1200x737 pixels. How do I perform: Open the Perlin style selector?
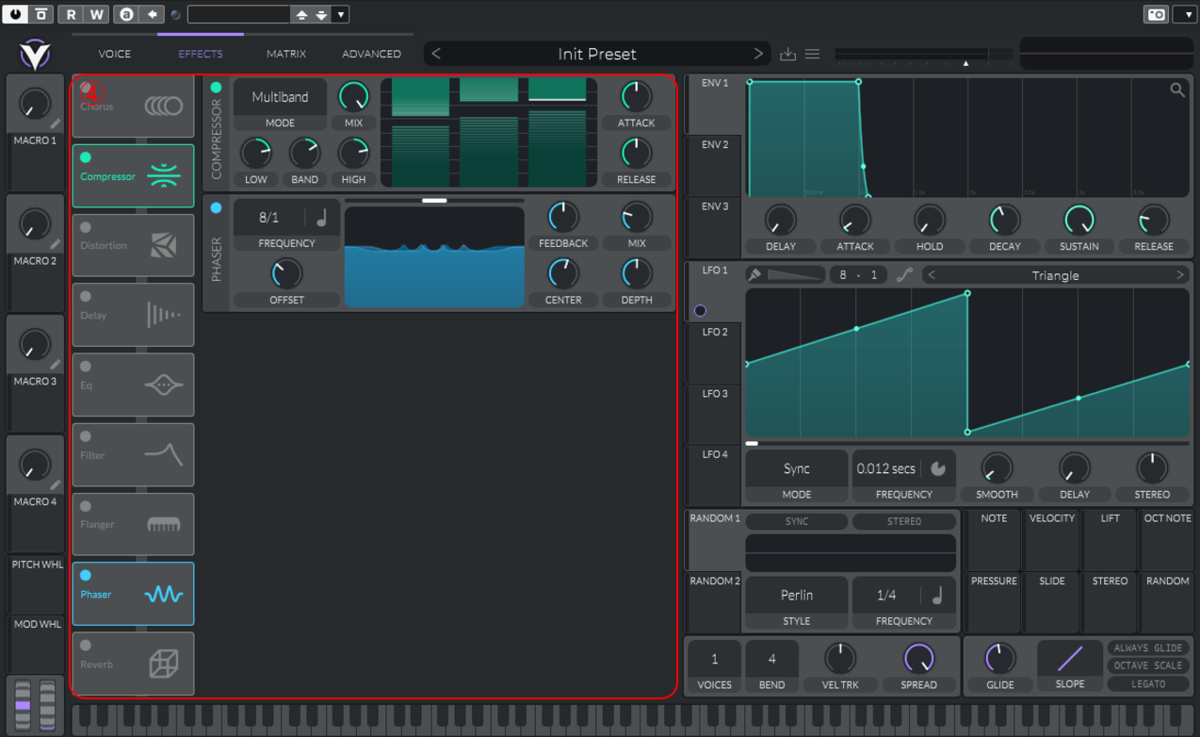pos(797,595)
